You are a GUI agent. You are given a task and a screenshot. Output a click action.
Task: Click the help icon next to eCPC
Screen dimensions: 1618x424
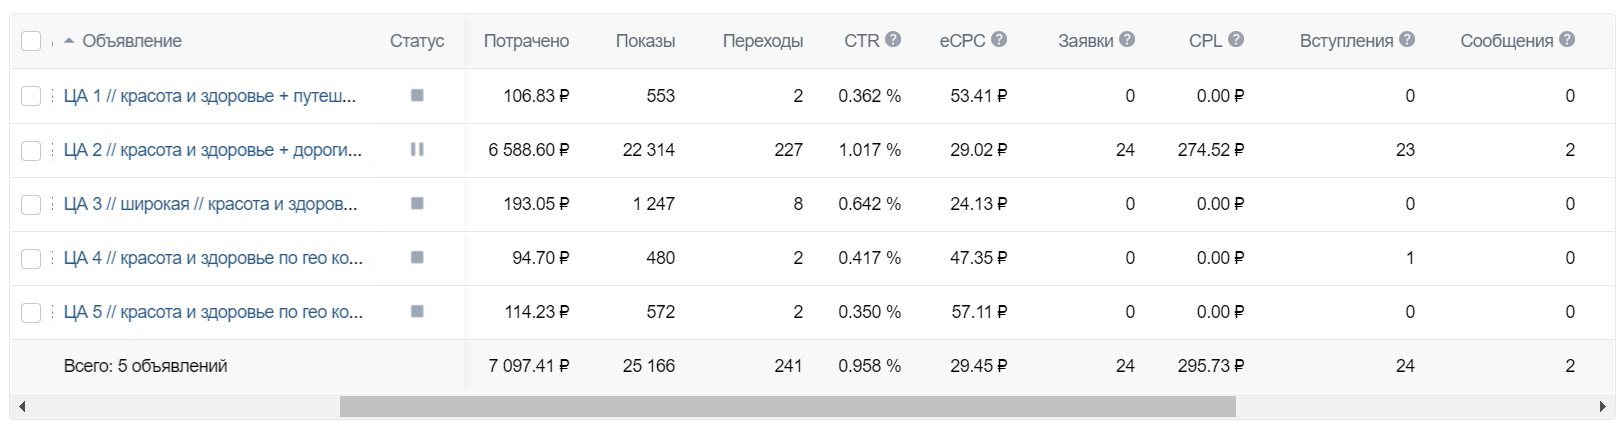(999, 40)
